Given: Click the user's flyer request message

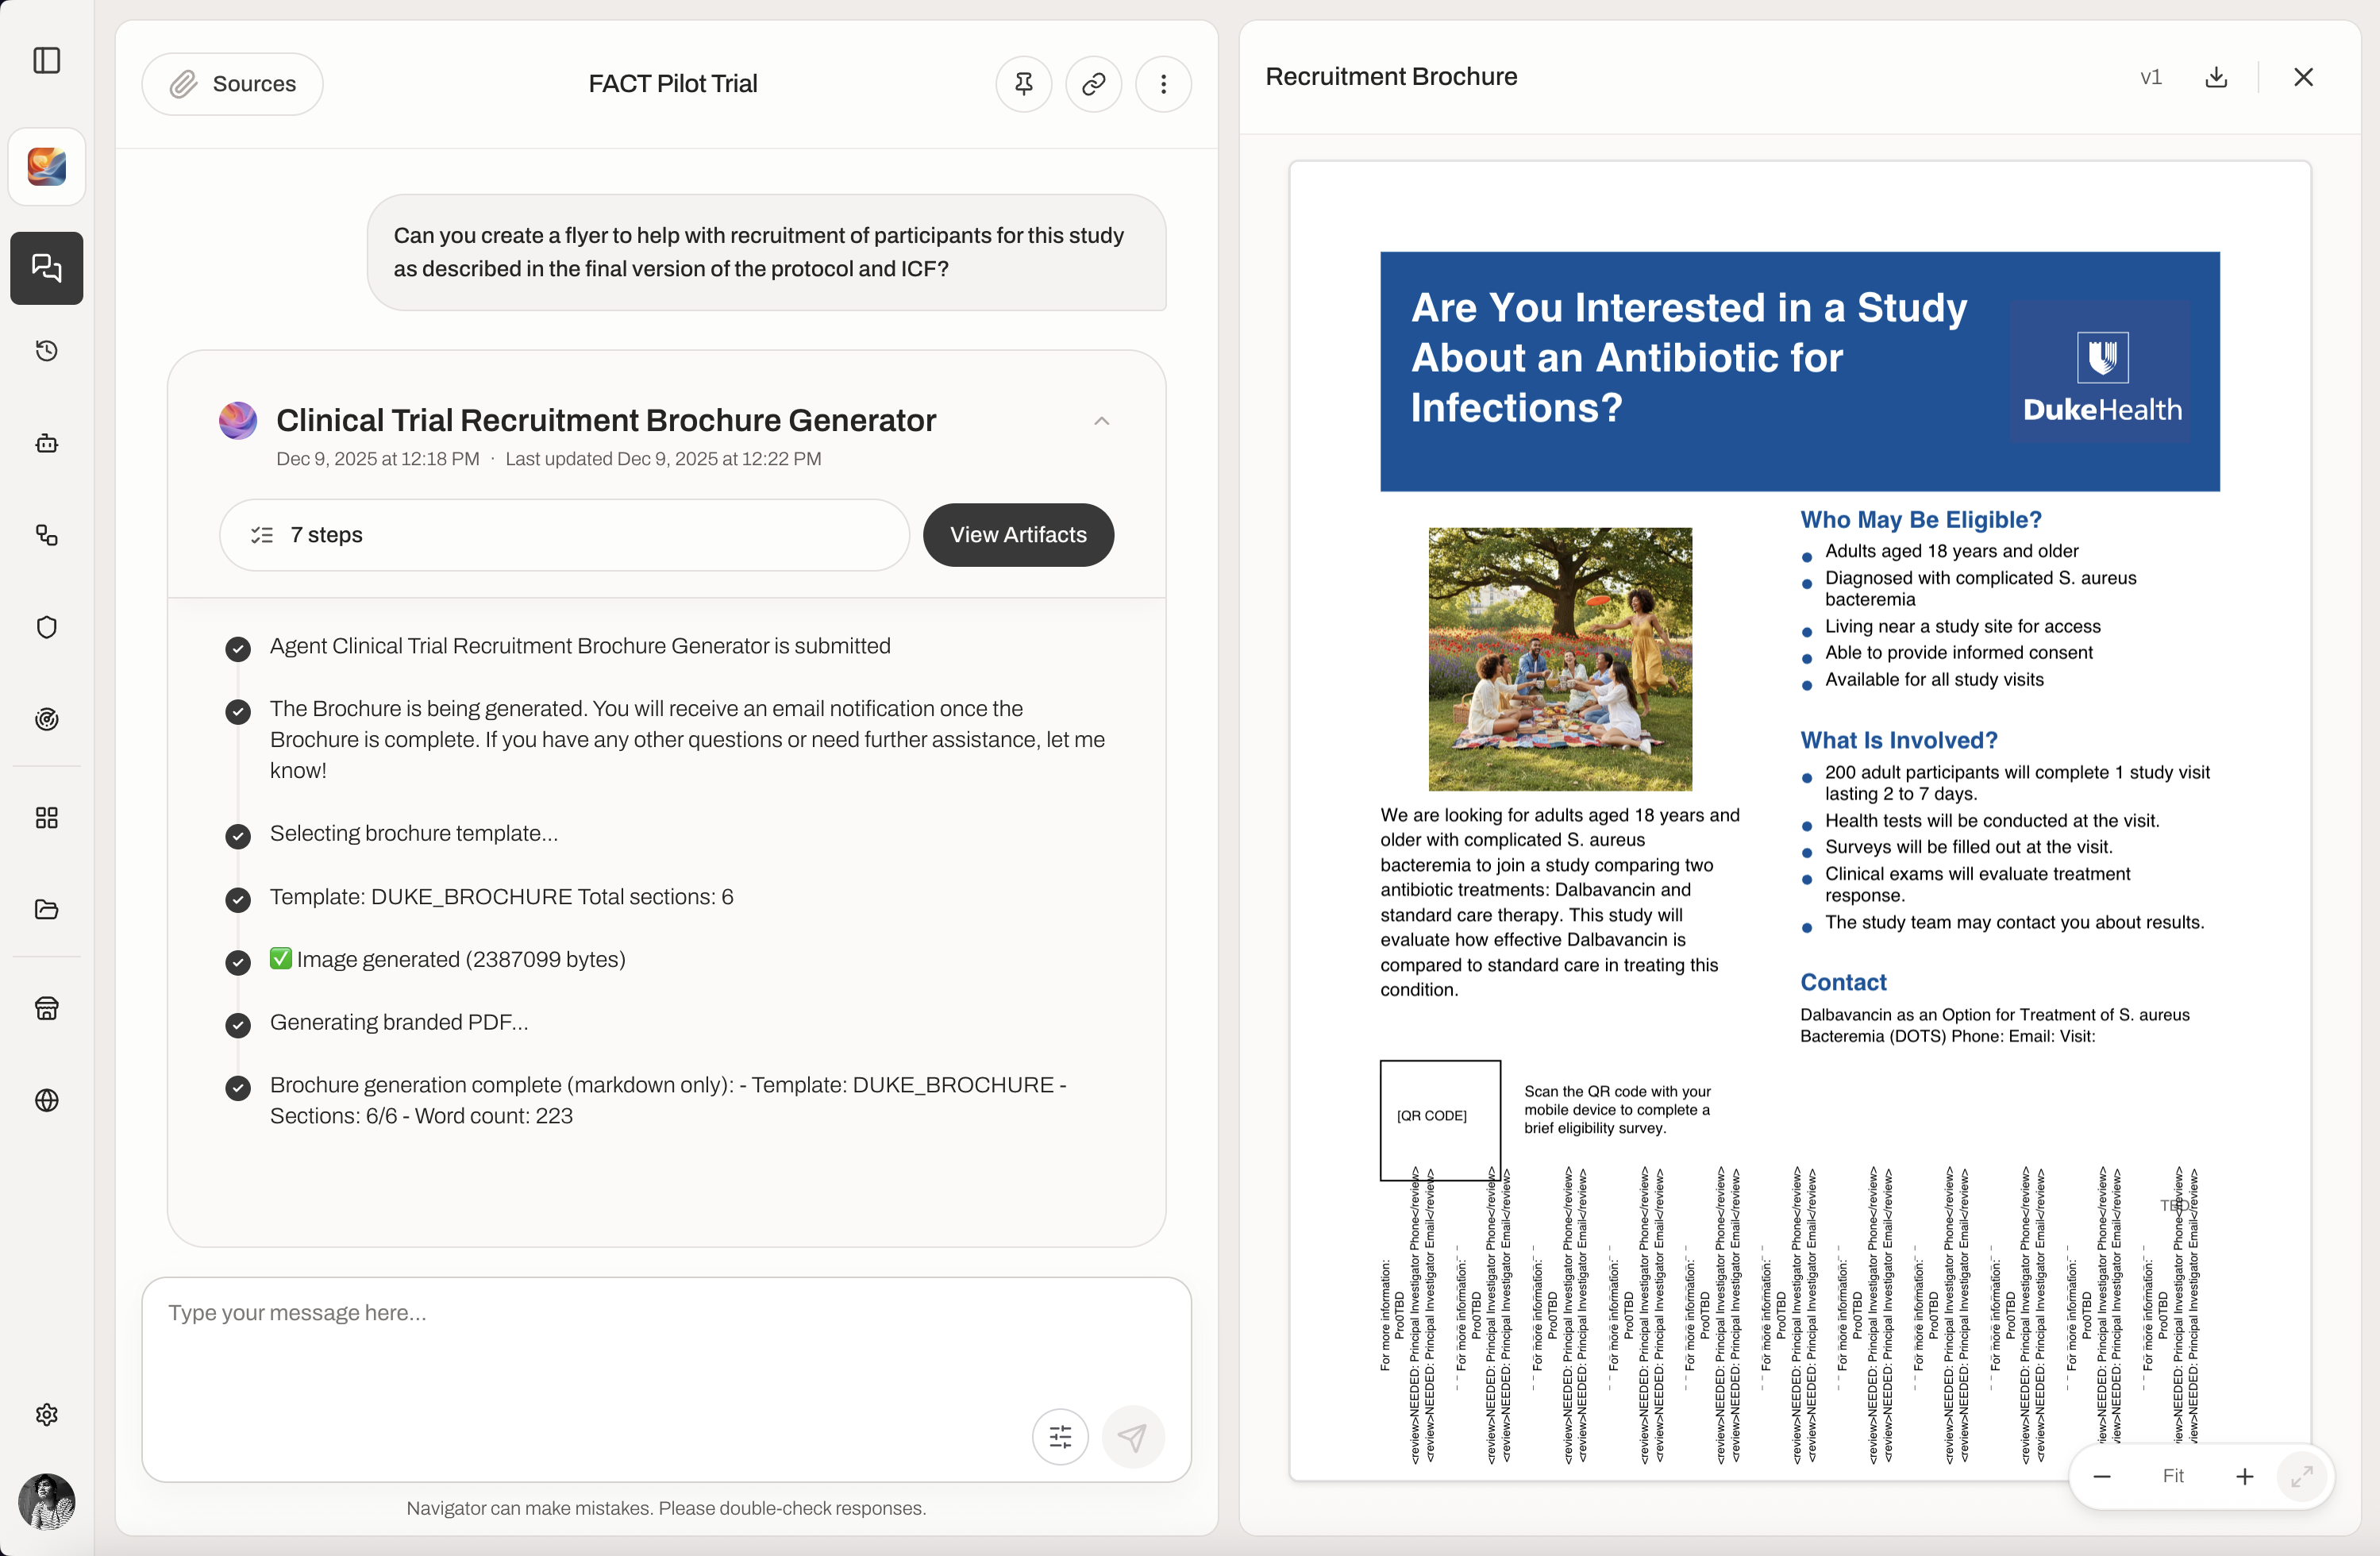Looking at the screenshot, I should pos(767,252).
